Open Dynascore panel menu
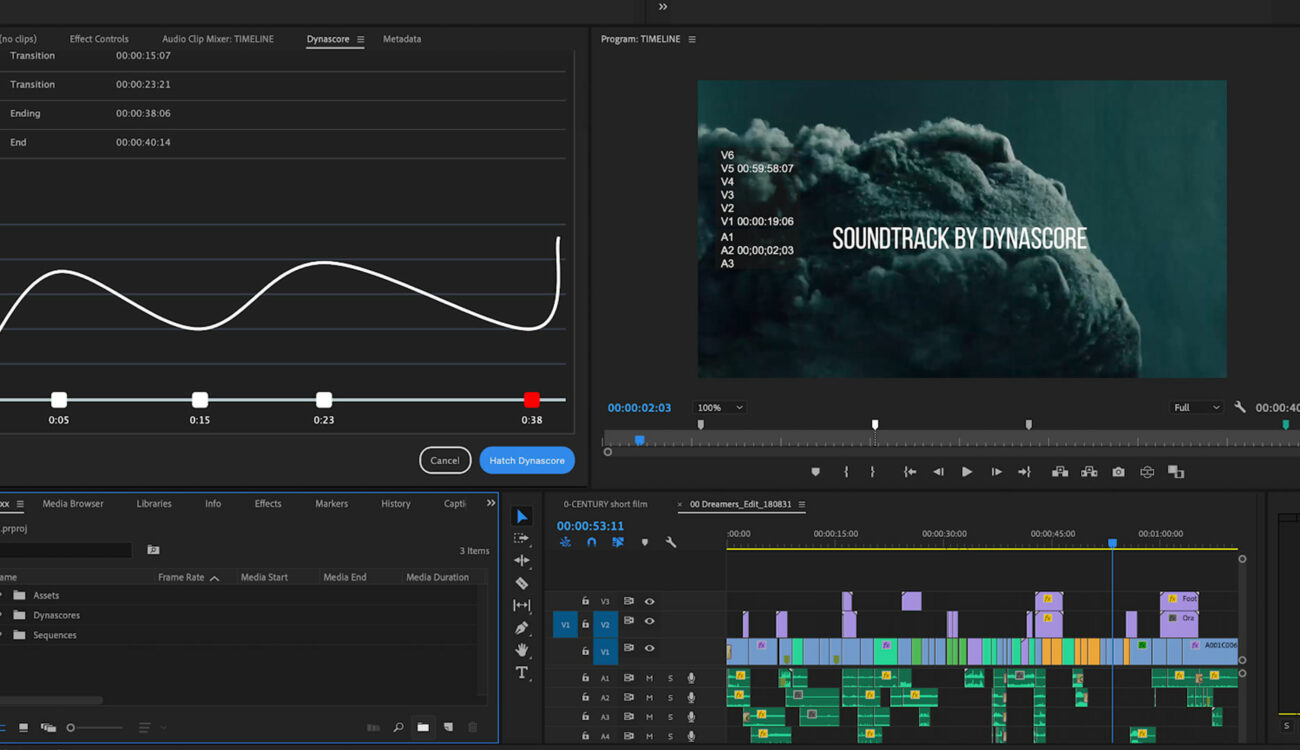Viewport: 1300px width, 750px height. pyautogui.click(x=360, y=39)
